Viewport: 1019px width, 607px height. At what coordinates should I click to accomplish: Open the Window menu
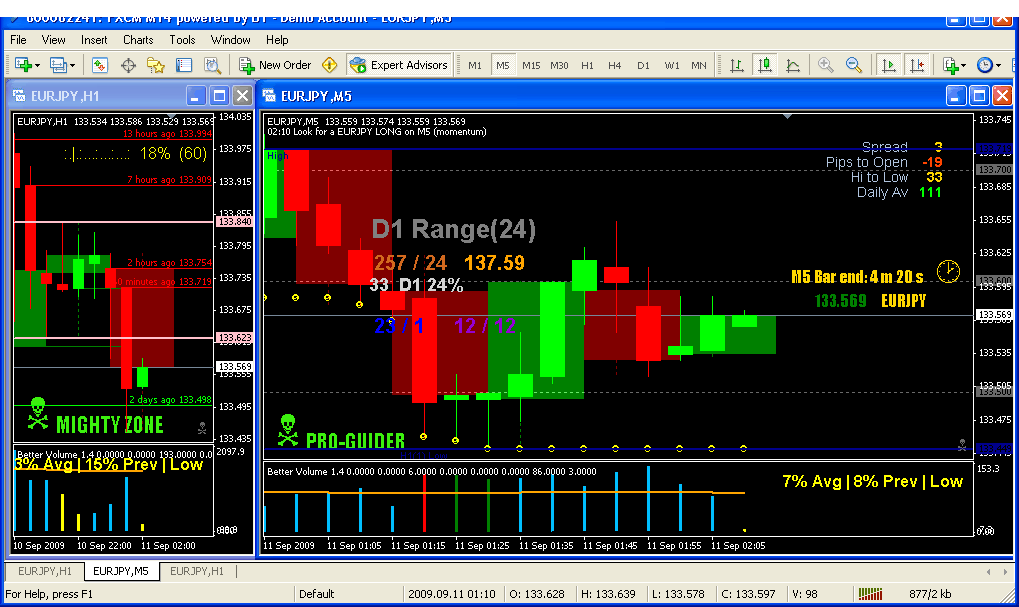(x=231, y=40)
